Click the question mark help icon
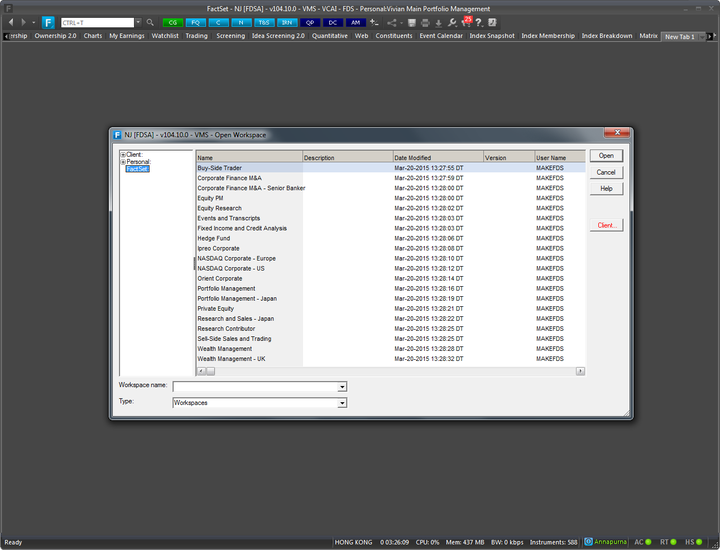The width and height of the screenshot is (720, 550). pos(479,22)
